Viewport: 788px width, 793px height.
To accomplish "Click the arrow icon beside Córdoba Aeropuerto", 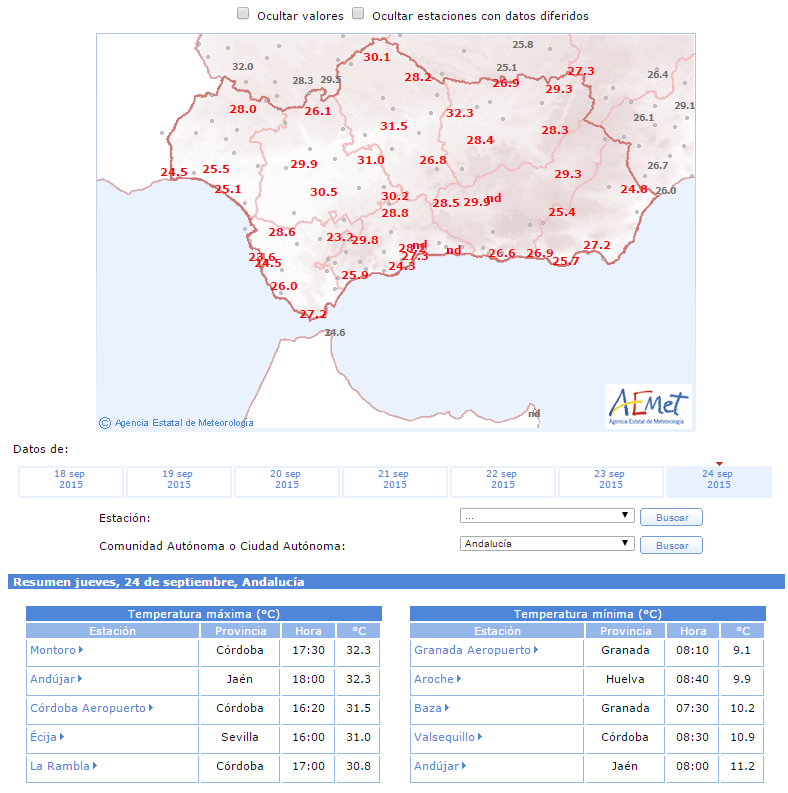I will point(151,708).
